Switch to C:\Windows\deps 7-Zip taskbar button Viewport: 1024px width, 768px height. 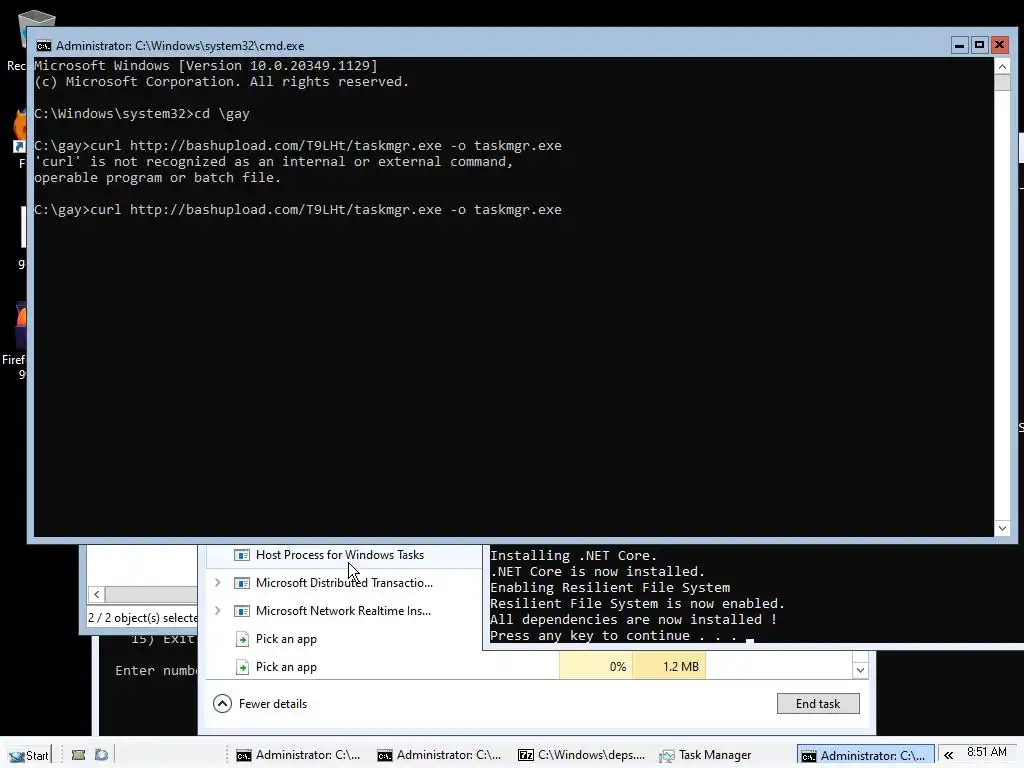pos(581,755)
